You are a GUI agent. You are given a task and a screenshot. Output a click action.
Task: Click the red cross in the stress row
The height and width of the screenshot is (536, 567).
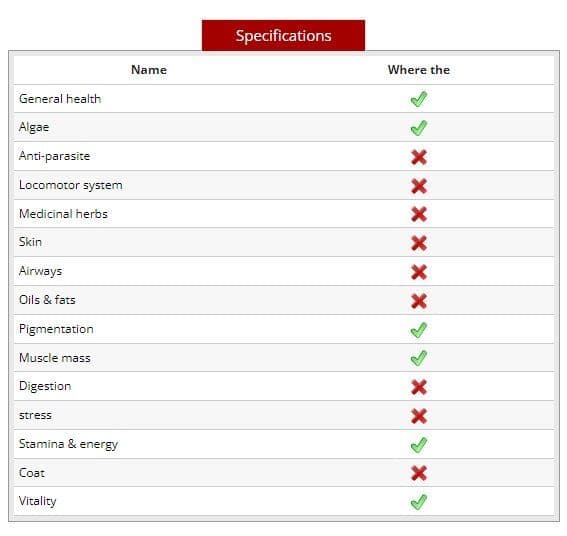pos(419,416)
